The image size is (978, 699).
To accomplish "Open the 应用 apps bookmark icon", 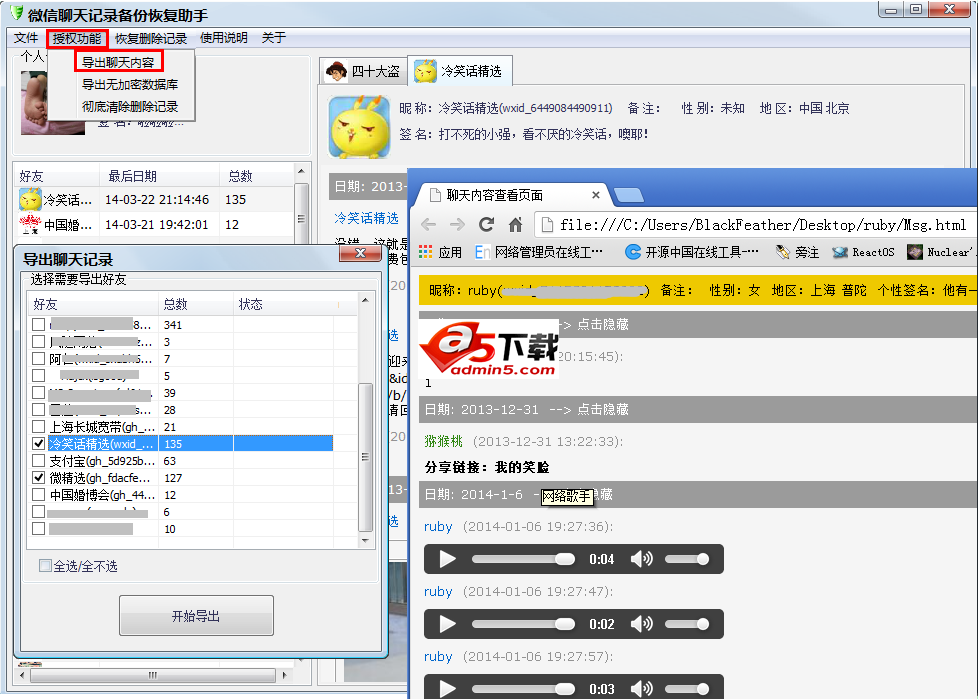I will point(427,252).
